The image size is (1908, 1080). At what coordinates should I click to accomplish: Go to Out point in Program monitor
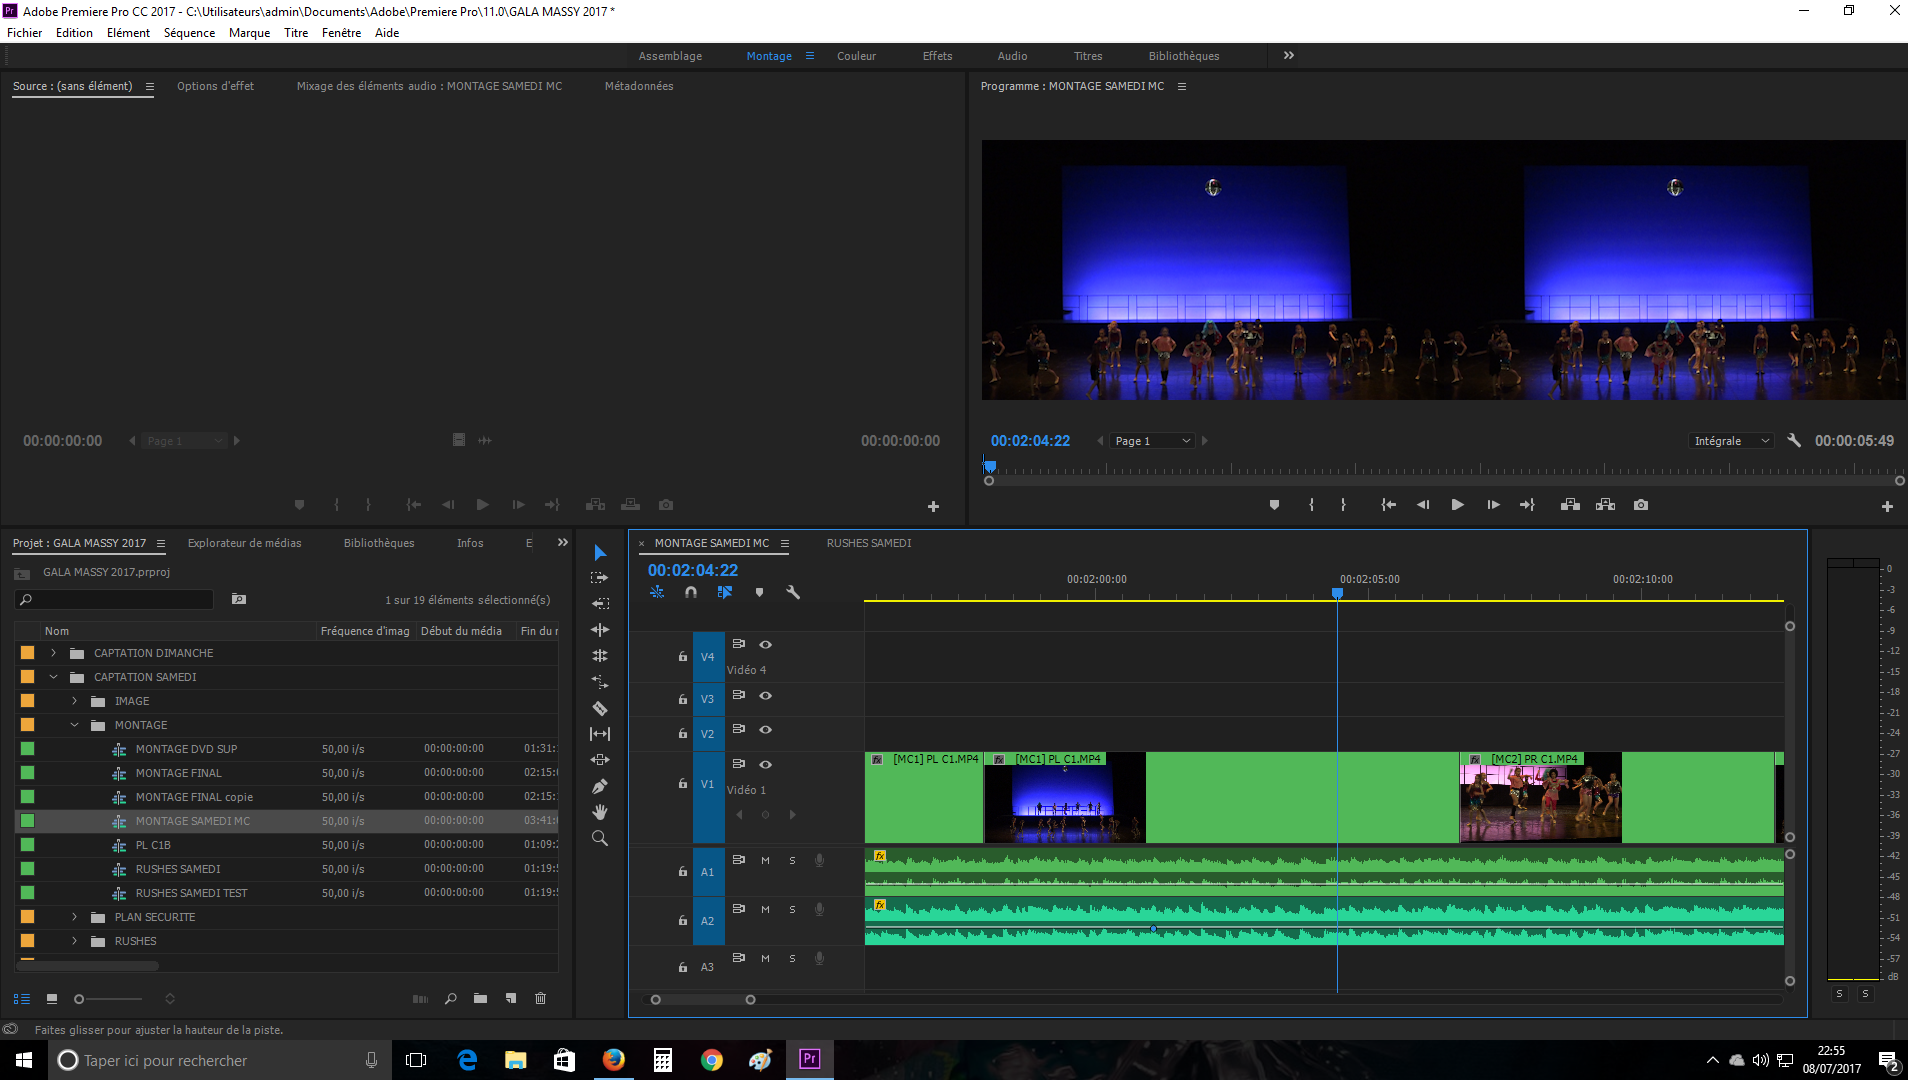1527,505
